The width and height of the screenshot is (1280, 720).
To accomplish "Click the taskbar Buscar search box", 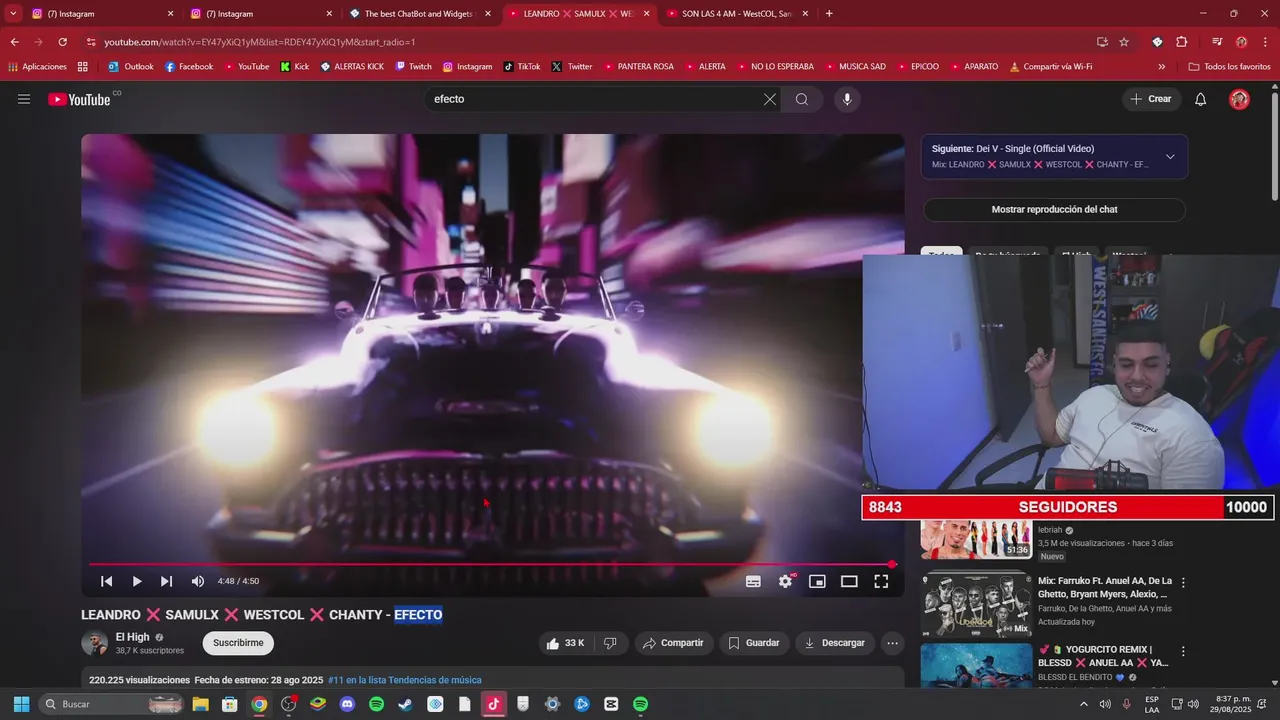I will pos(112,704).
